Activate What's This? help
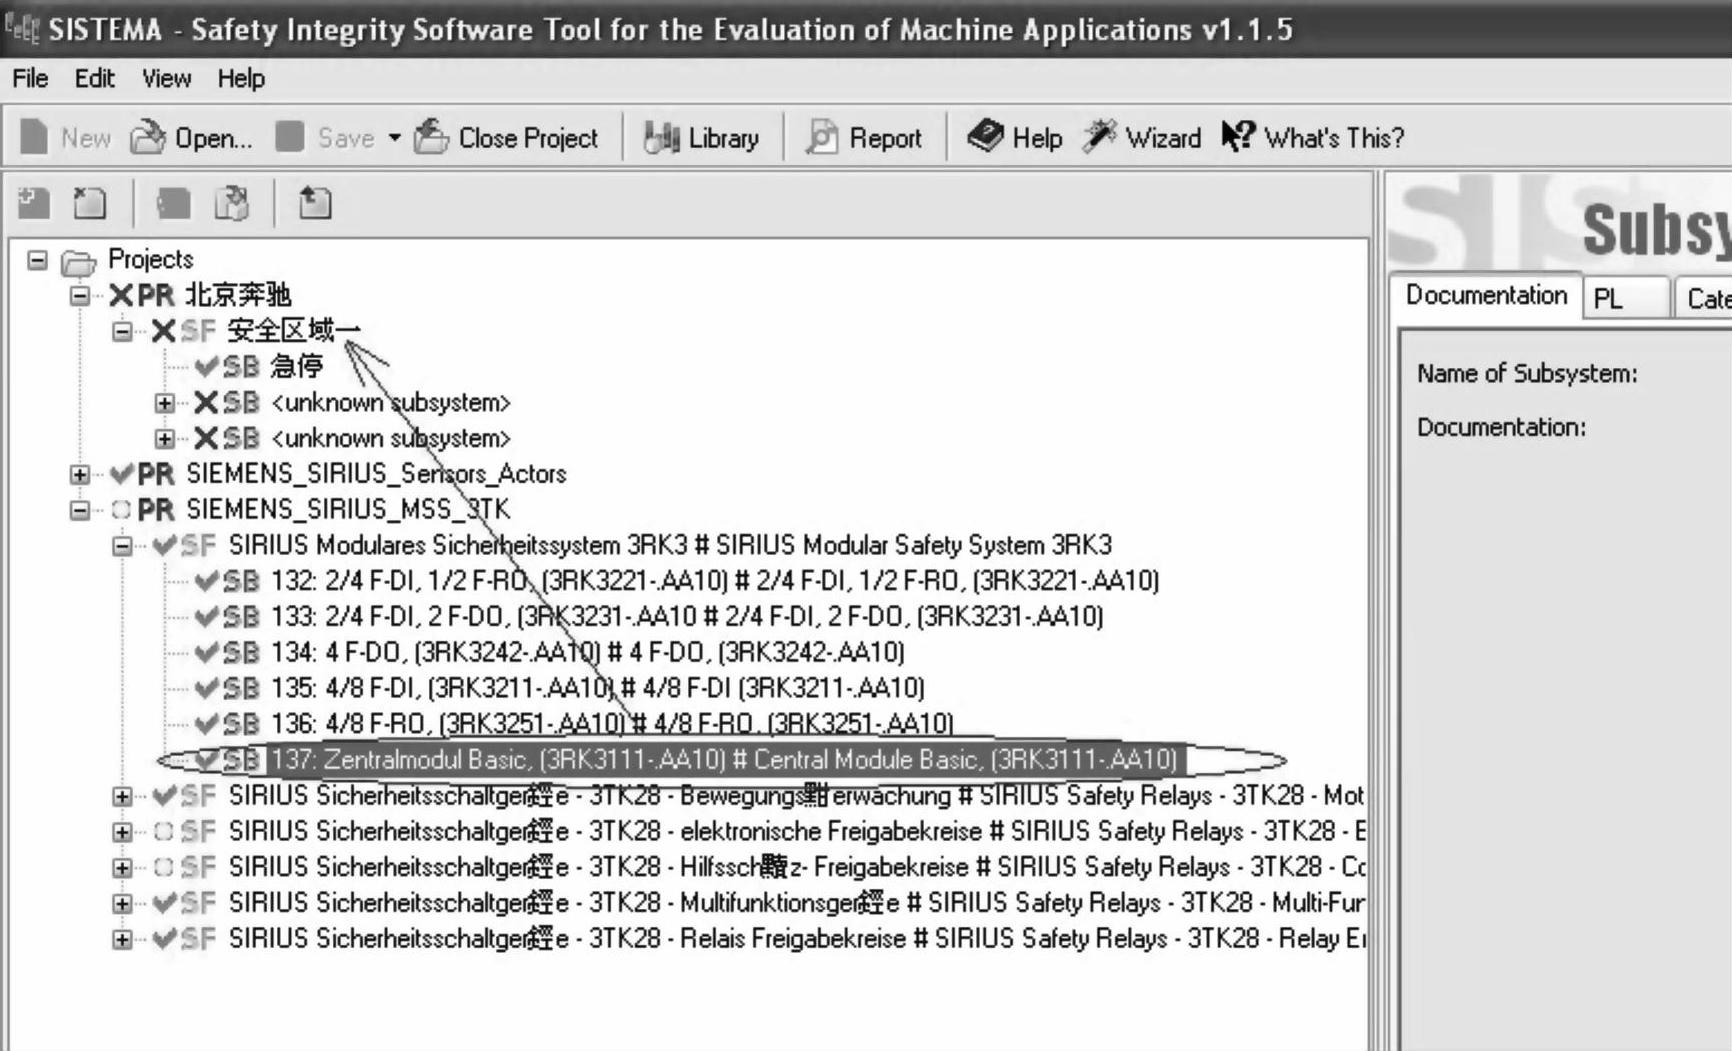Screen dimensions: 1732x1051 1313,138
